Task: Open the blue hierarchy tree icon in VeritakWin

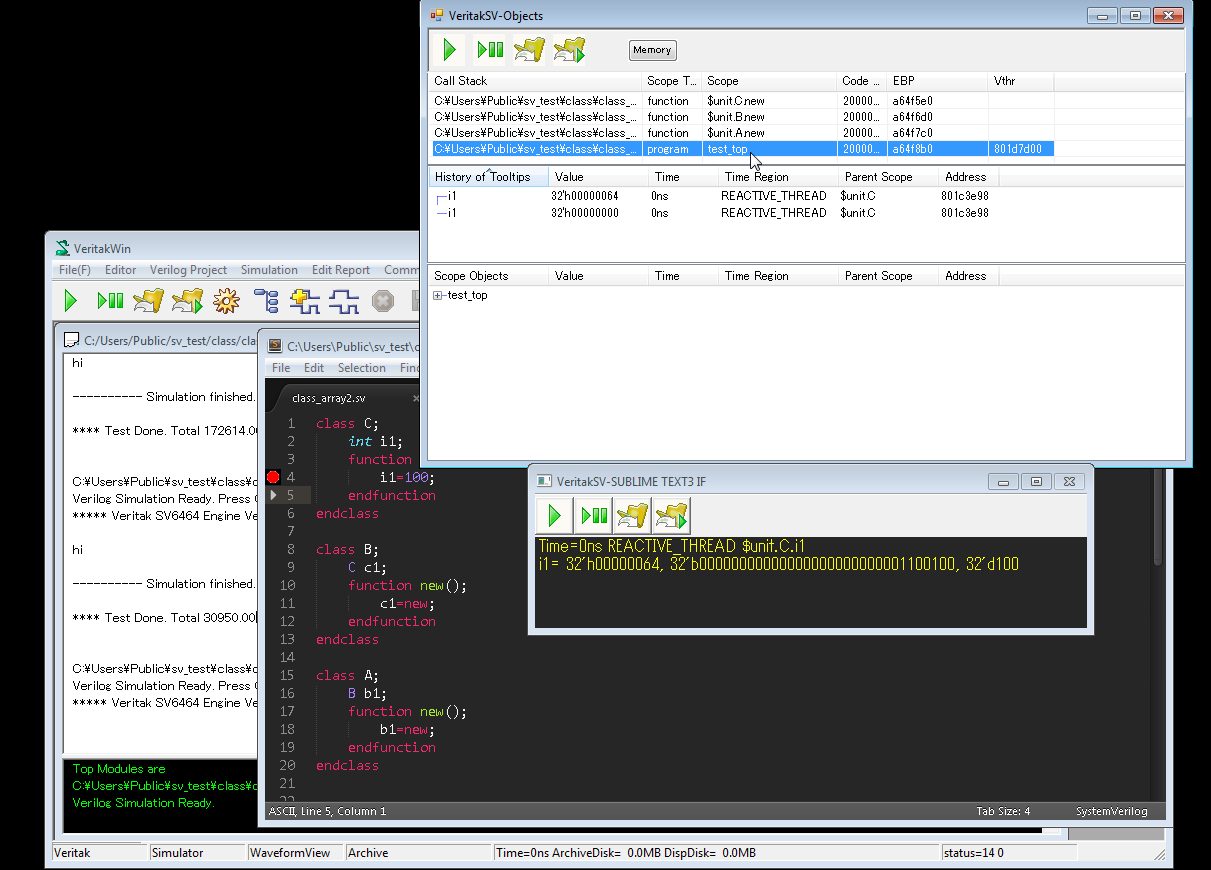Action: [266, 300]
